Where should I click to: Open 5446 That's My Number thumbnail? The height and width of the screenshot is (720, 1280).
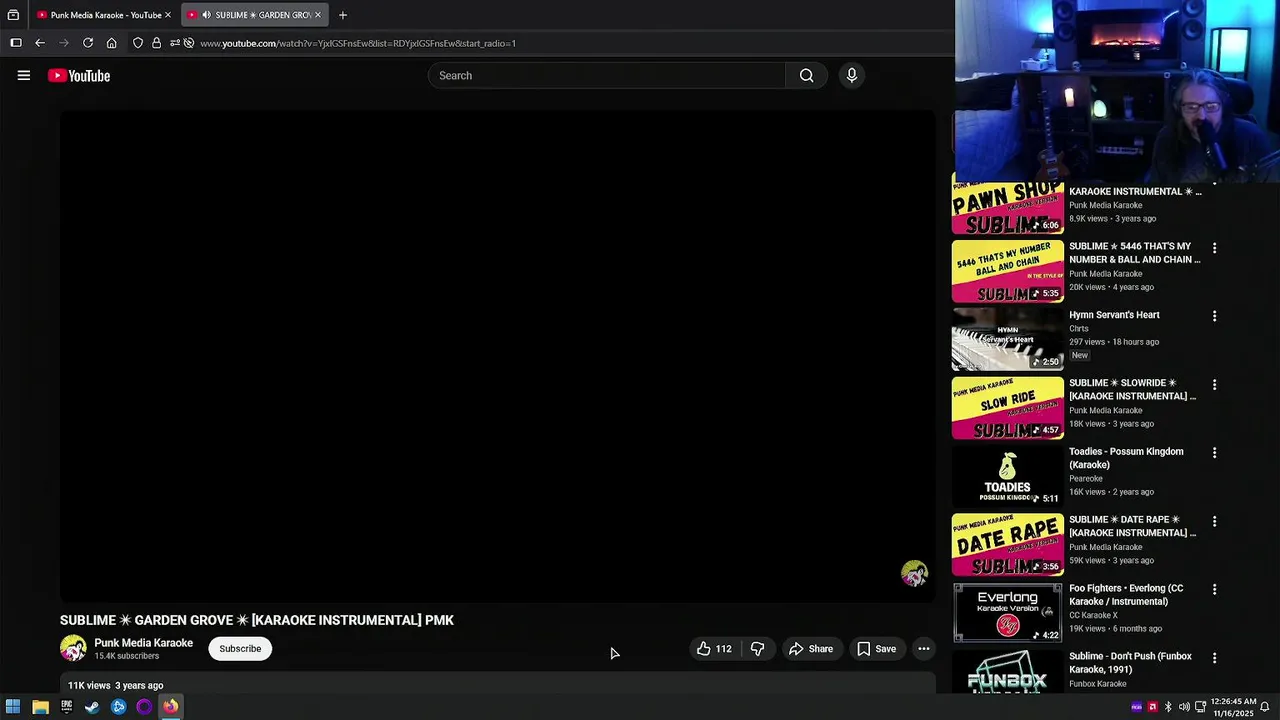coord(1008,271)
